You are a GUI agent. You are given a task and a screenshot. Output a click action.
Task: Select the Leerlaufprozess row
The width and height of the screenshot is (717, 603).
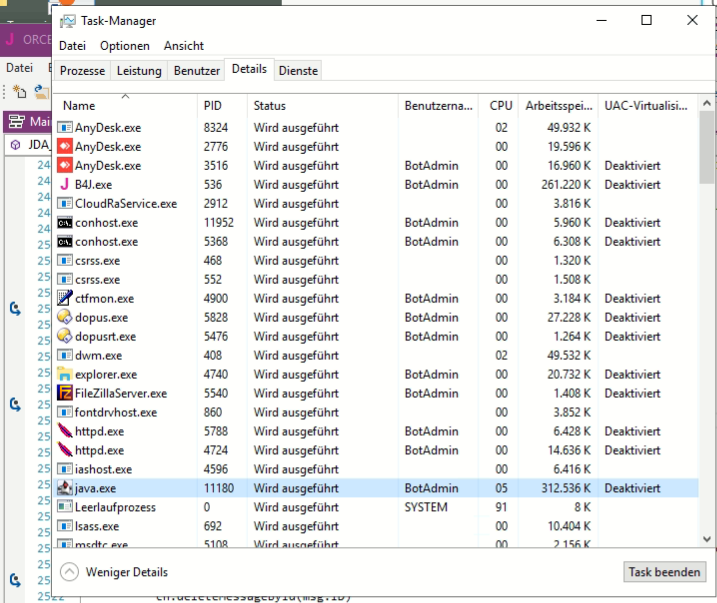[x=115, y=507]
